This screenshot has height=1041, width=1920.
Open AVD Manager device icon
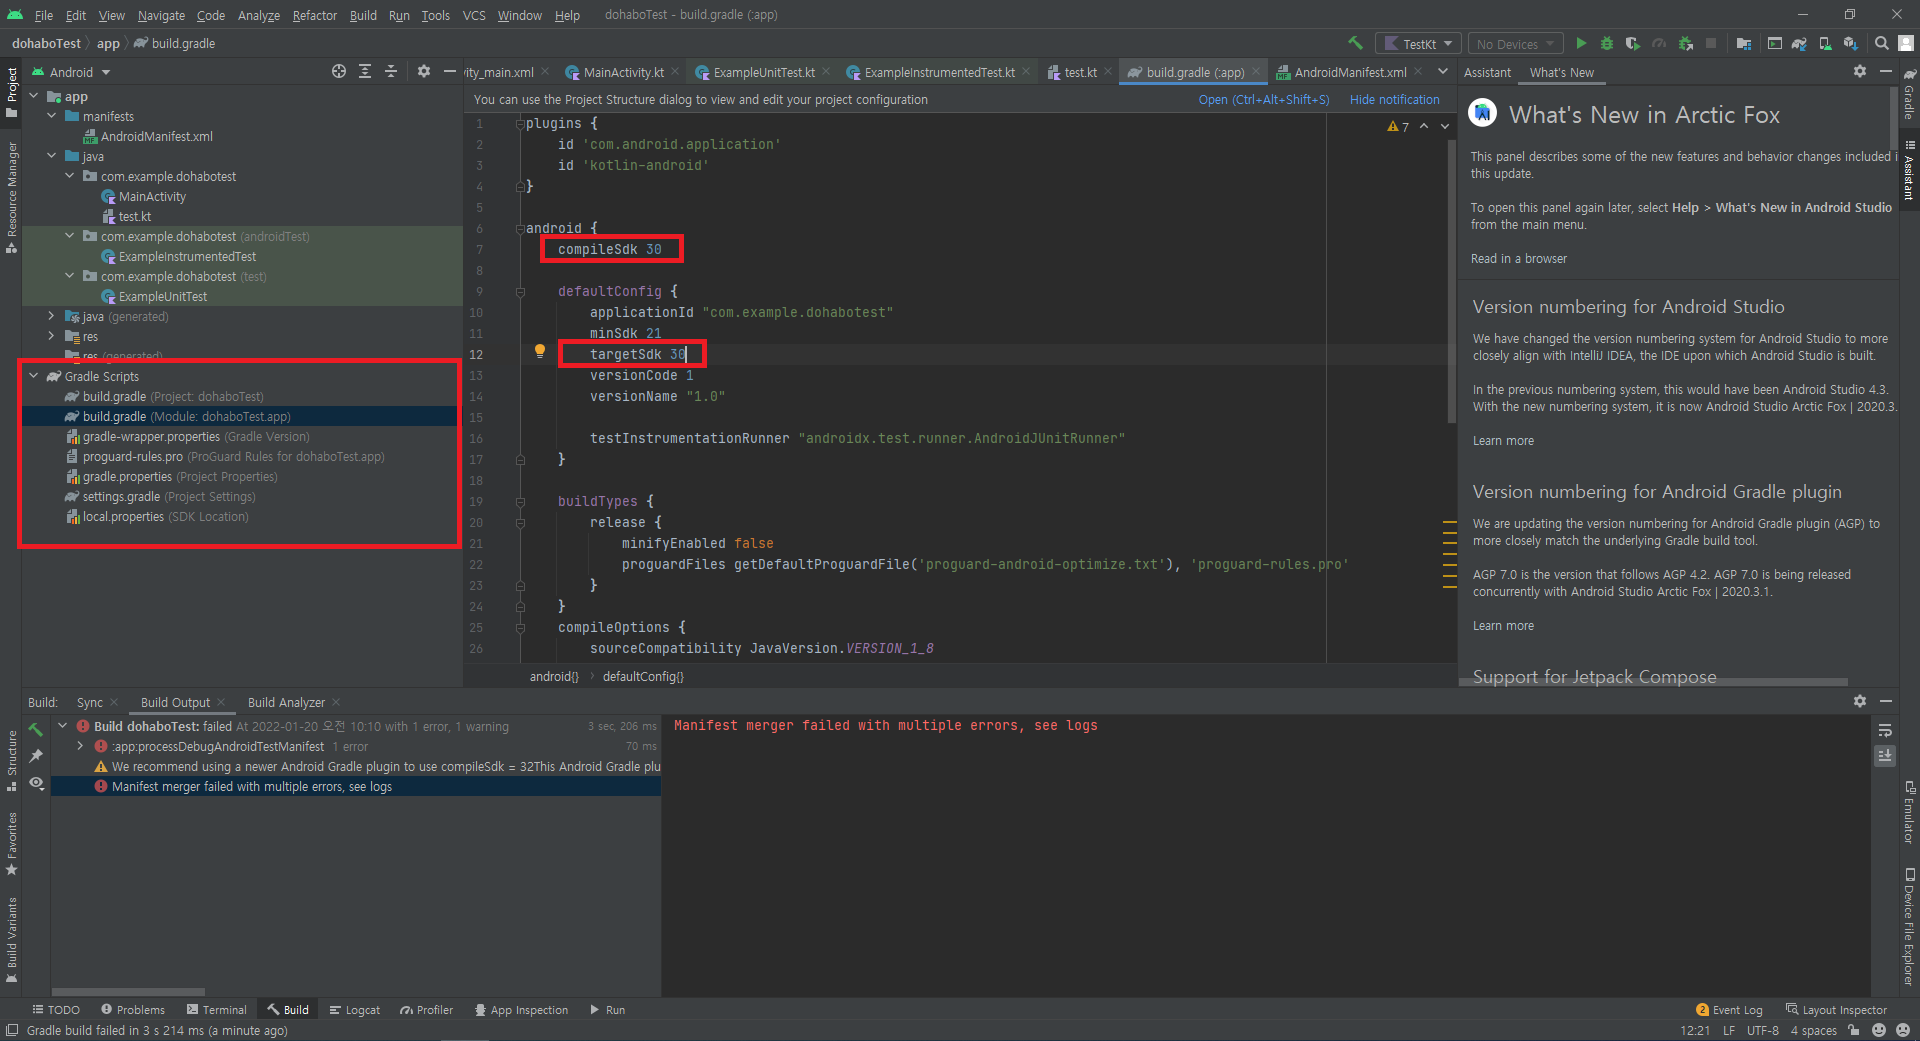tap(1825, 43)
